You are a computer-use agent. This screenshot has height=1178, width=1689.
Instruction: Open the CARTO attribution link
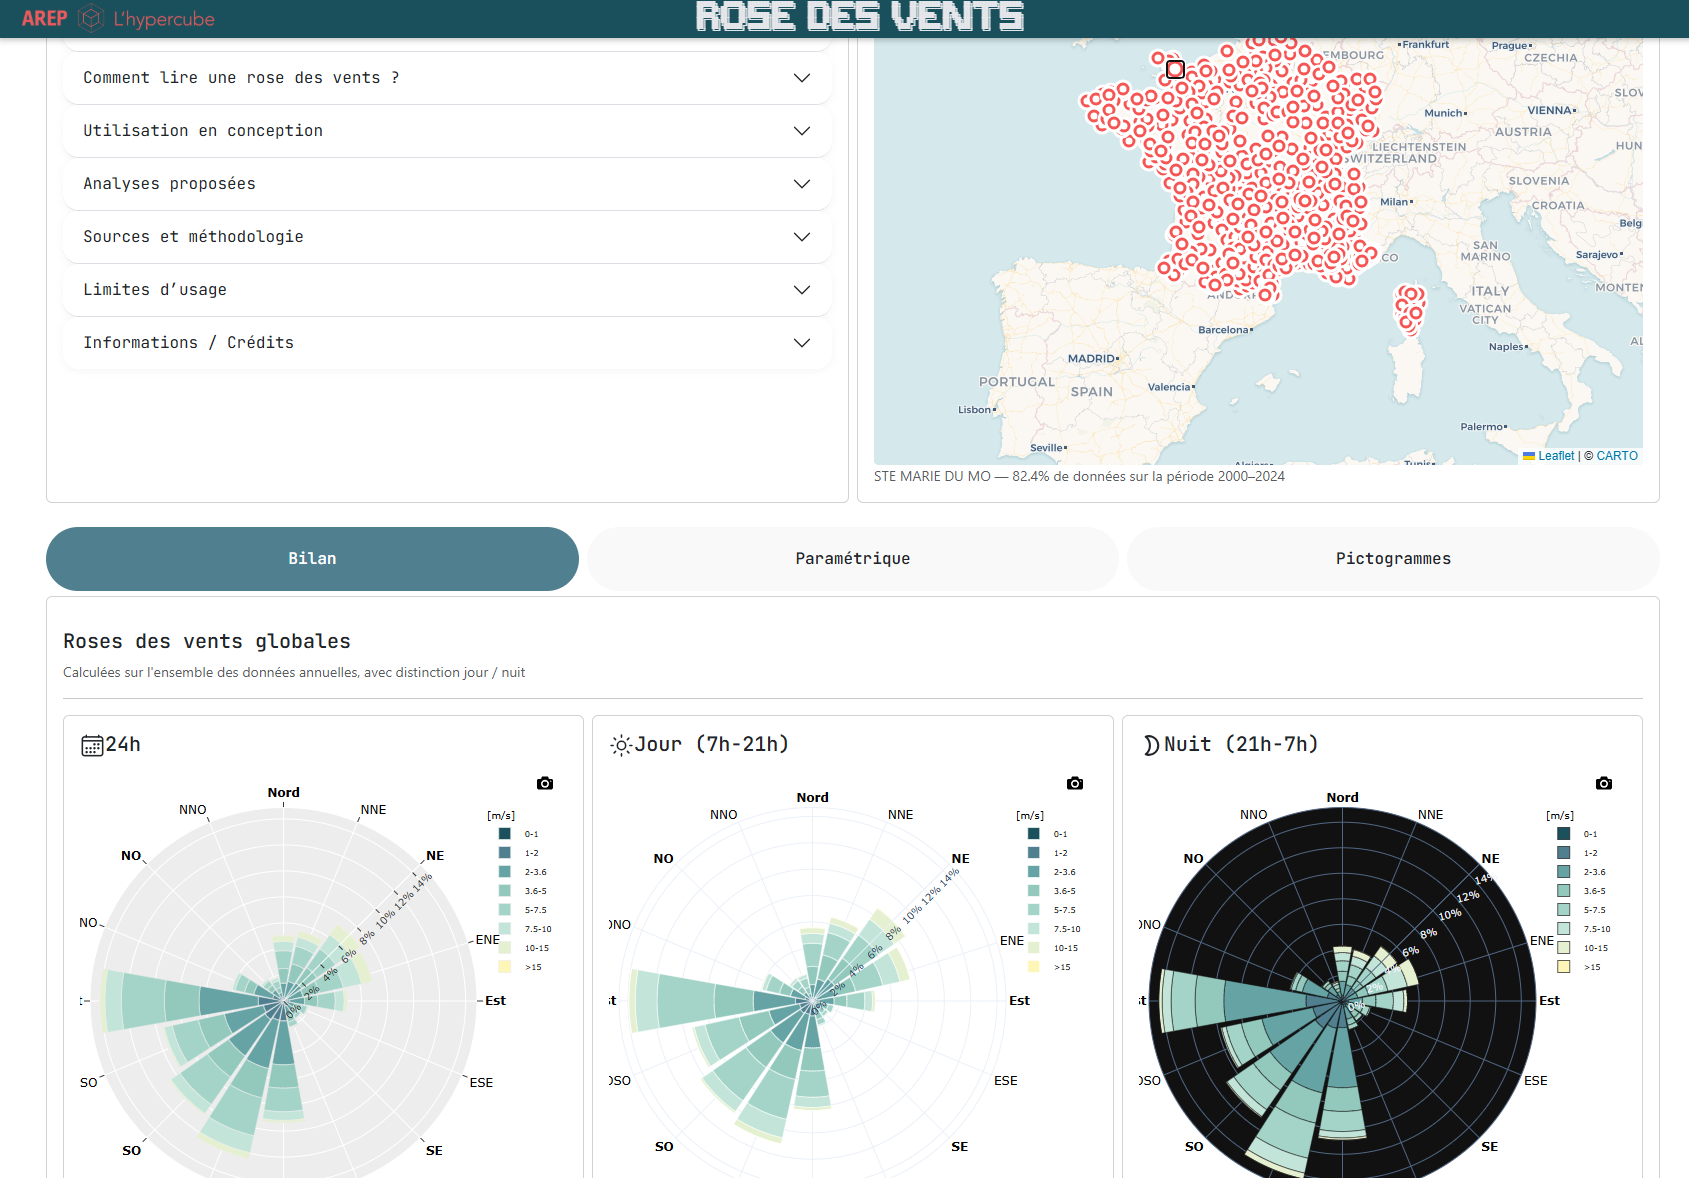tap(1617, 456)
